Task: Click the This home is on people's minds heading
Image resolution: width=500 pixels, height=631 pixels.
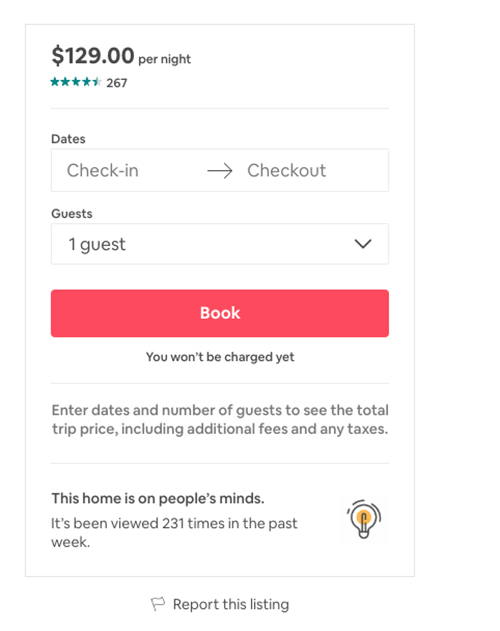Action: pos(158,498)
